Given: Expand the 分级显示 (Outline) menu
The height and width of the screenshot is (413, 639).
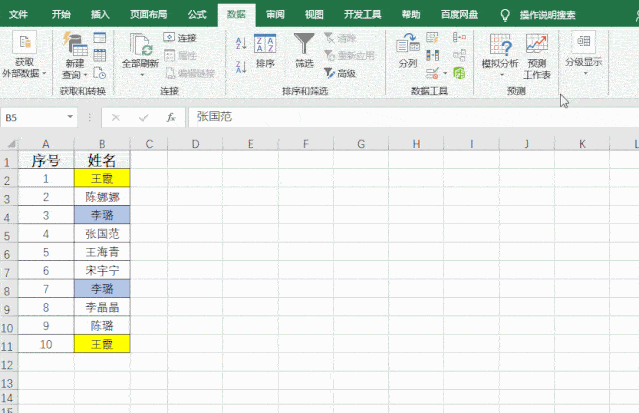Looking at the screenshot, I should point(584,54).
